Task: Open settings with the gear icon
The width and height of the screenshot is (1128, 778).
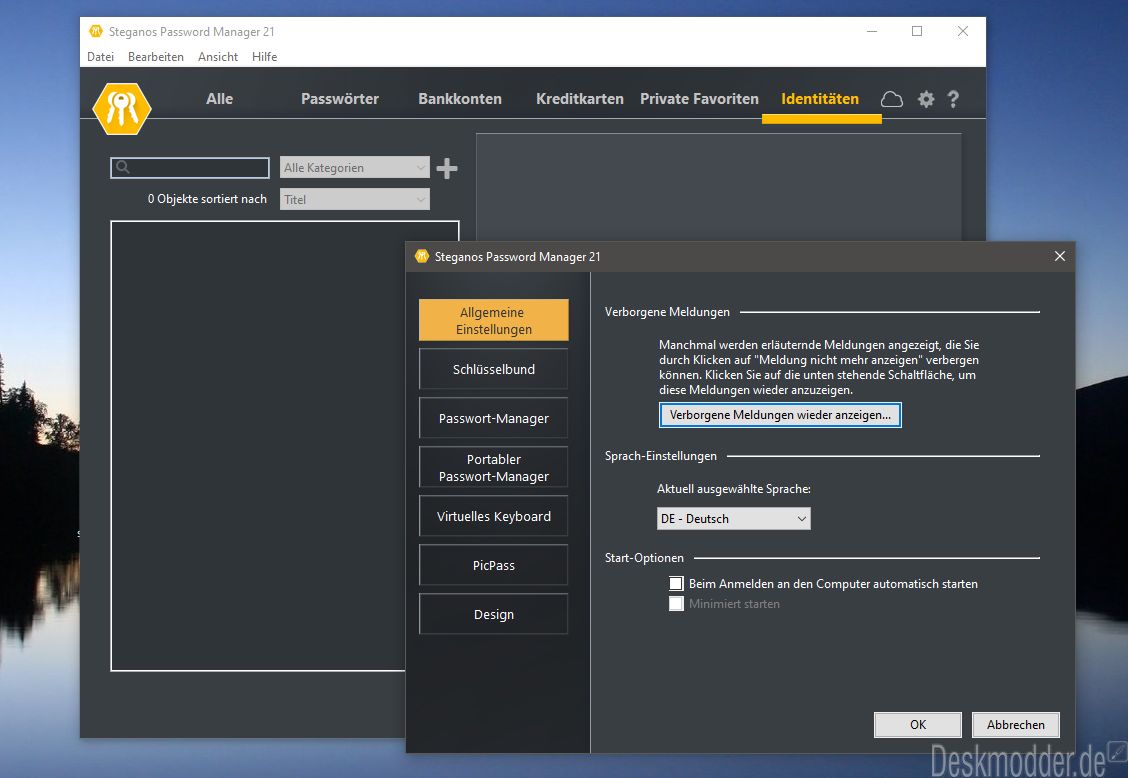Action: click(926, 99)
